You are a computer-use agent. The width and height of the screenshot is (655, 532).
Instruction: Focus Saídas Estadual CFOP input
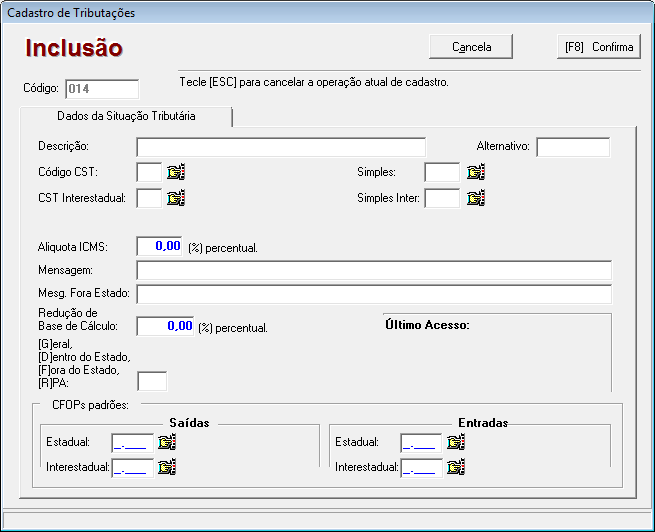133,442
